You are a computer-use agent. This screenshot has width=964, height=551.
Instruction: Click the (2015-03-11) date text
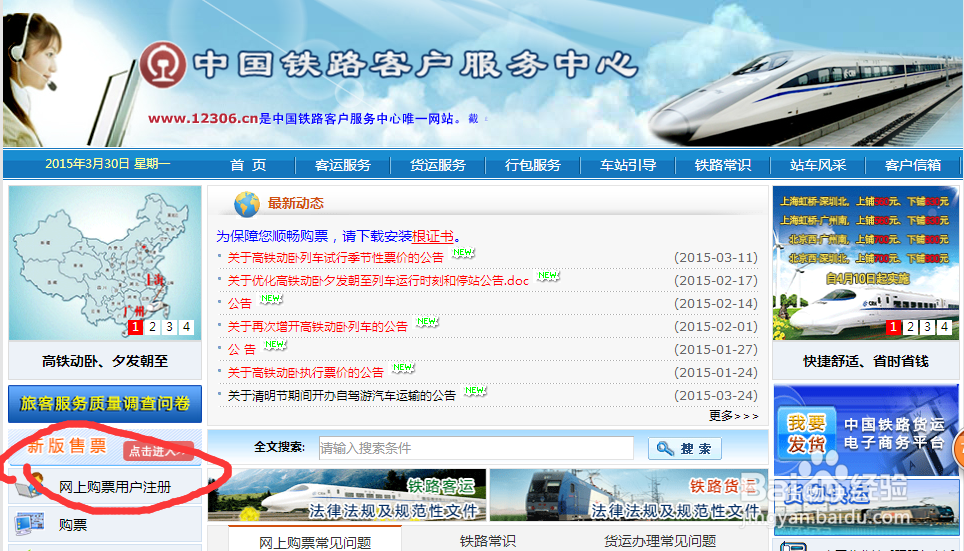pos(716,258)
